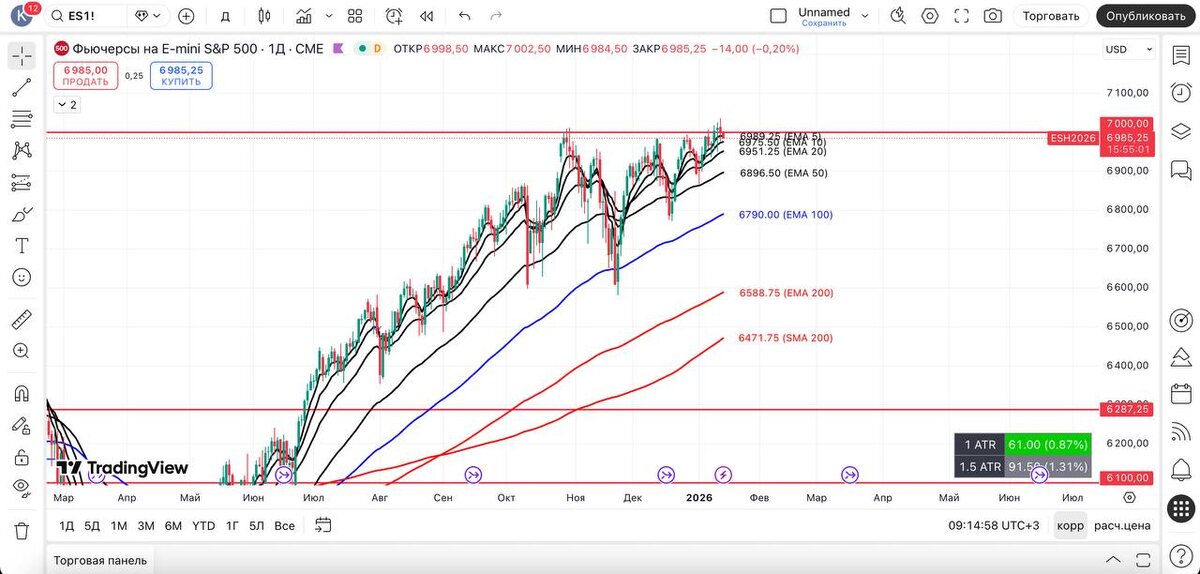Open the candlestick chart type selector
Image resolution: width=1200 pixels, height=574 pixels.
click(264, 16)
